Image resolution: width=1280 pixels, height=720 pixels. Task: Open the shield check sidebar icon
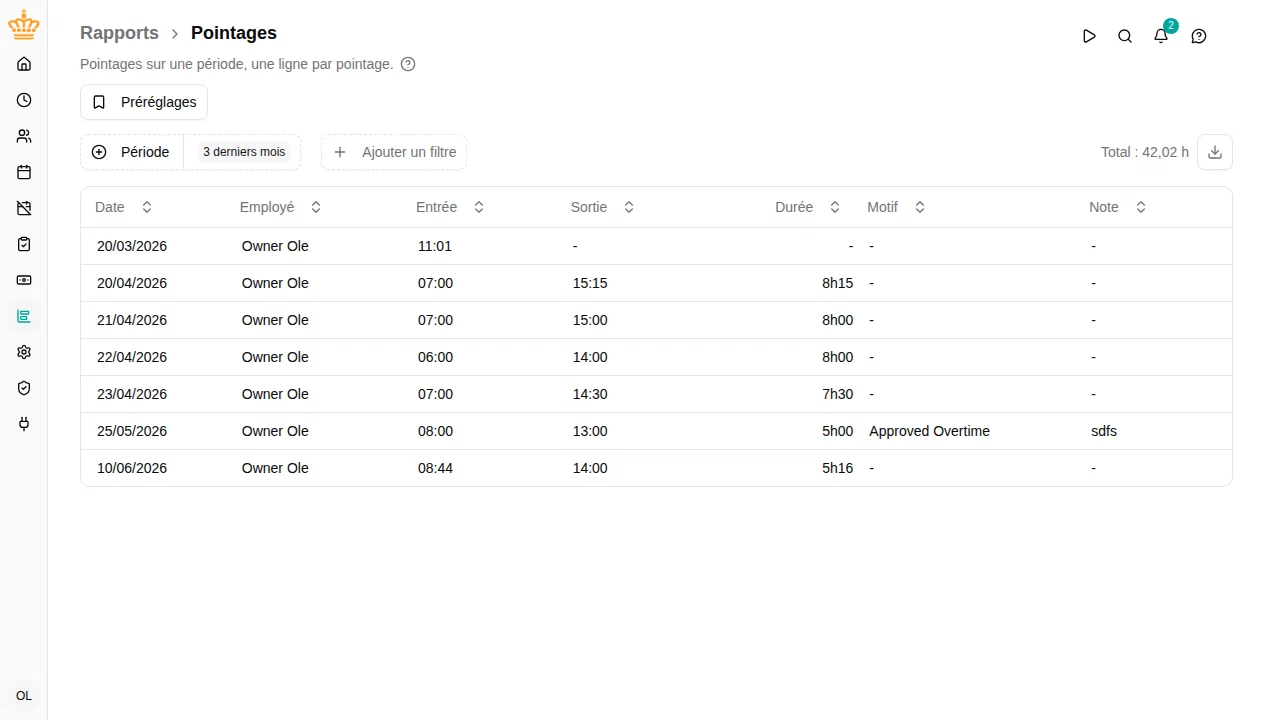(24, 388)
